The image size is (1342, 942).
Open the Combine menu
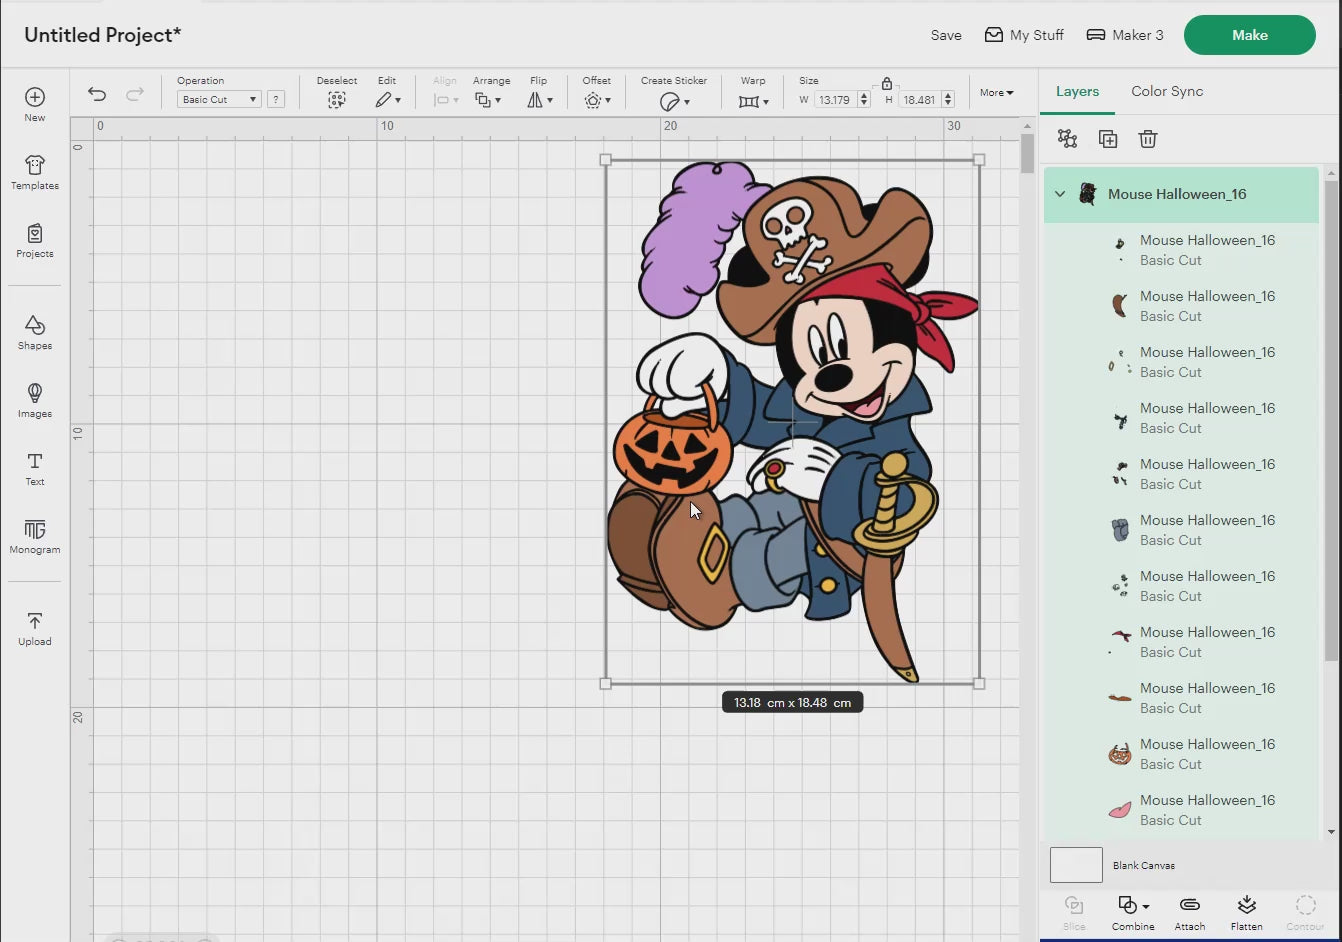point(1133,912)
